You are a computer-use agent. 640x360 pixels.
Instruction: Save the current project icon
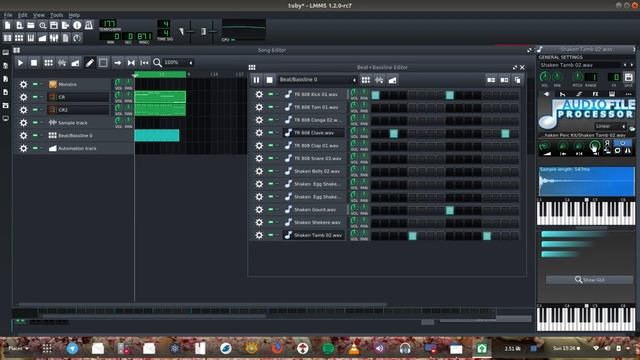[x=54, y=25]
